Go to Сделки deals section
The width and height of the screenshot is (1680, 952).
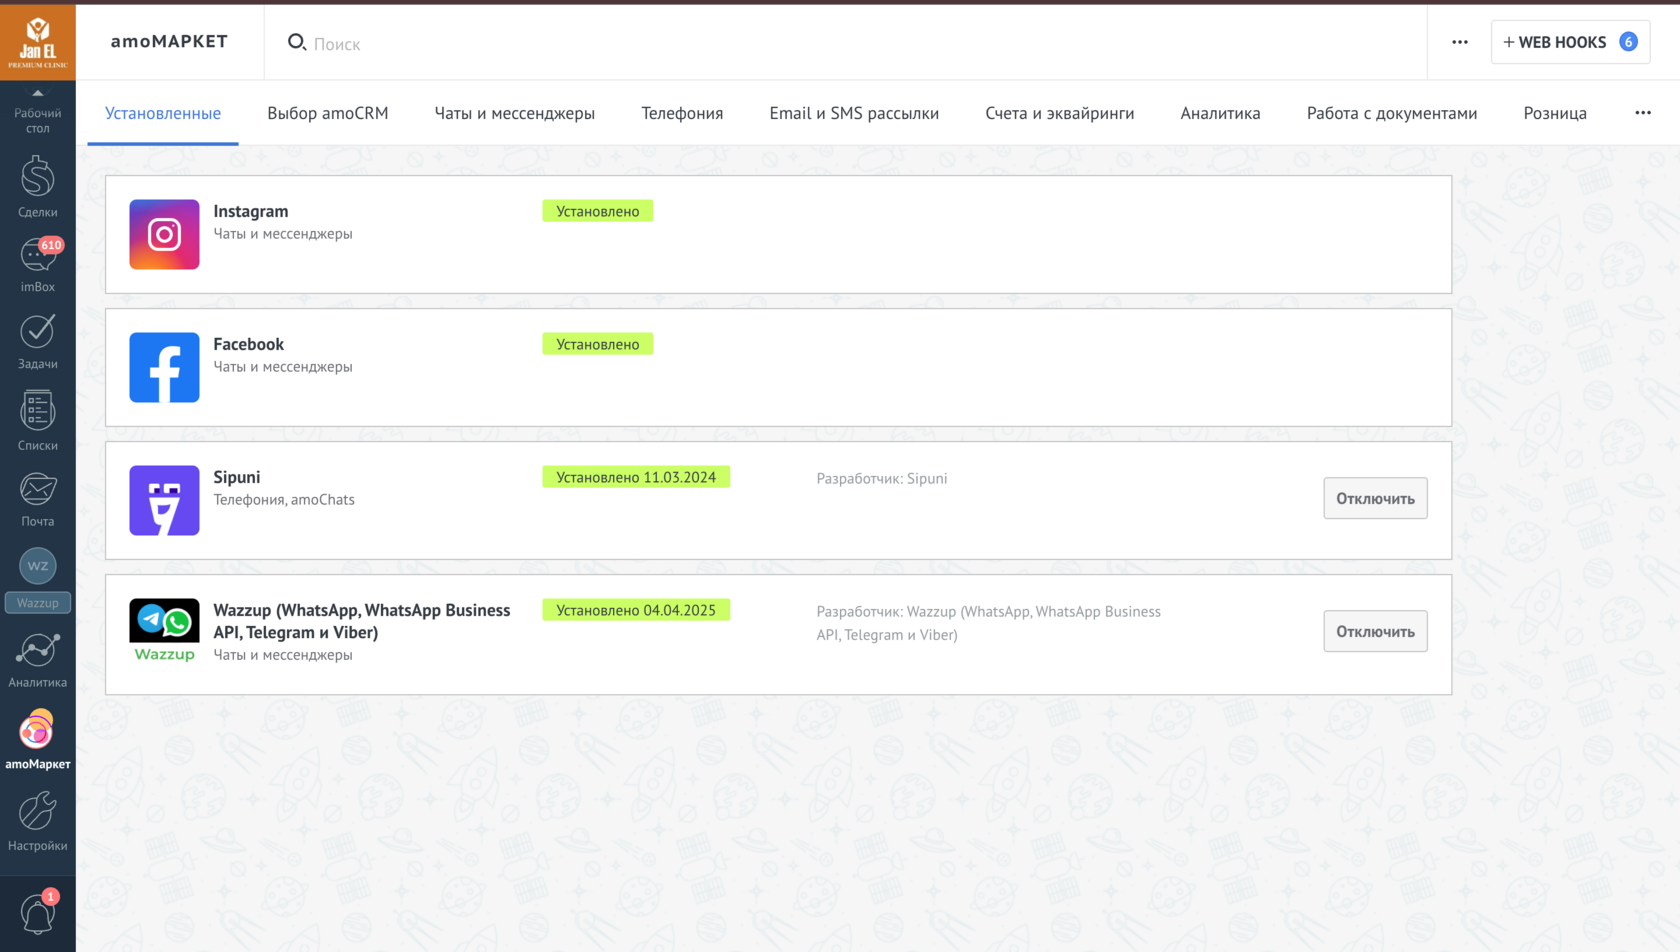pos(38,187)
